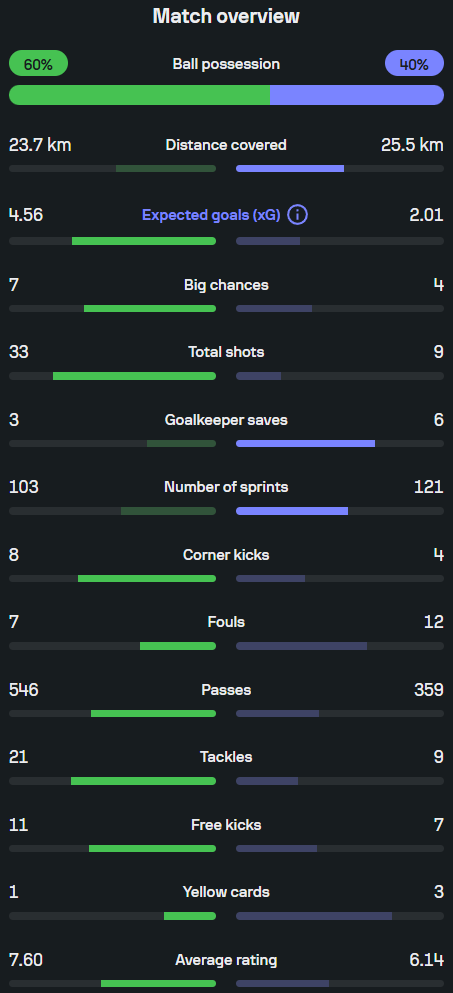
Task: Open the Expected goals (xG) link
Action: tap(211, 215)
